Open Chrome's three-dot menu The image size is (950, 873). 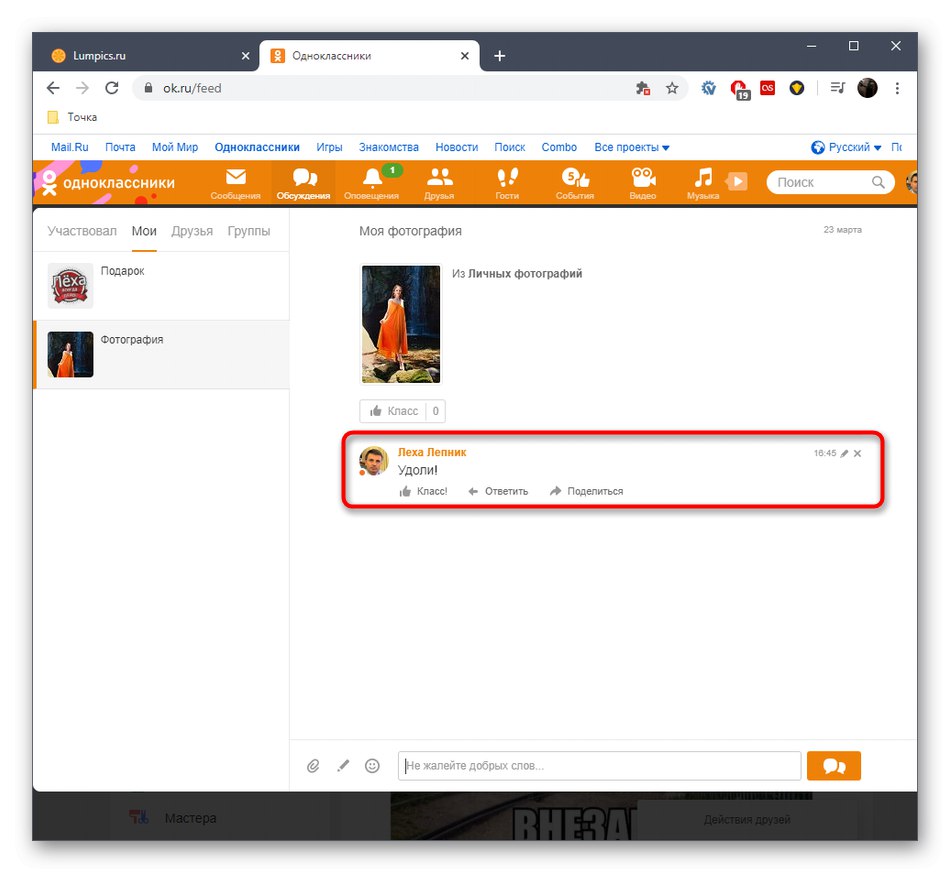coord(897,88)
